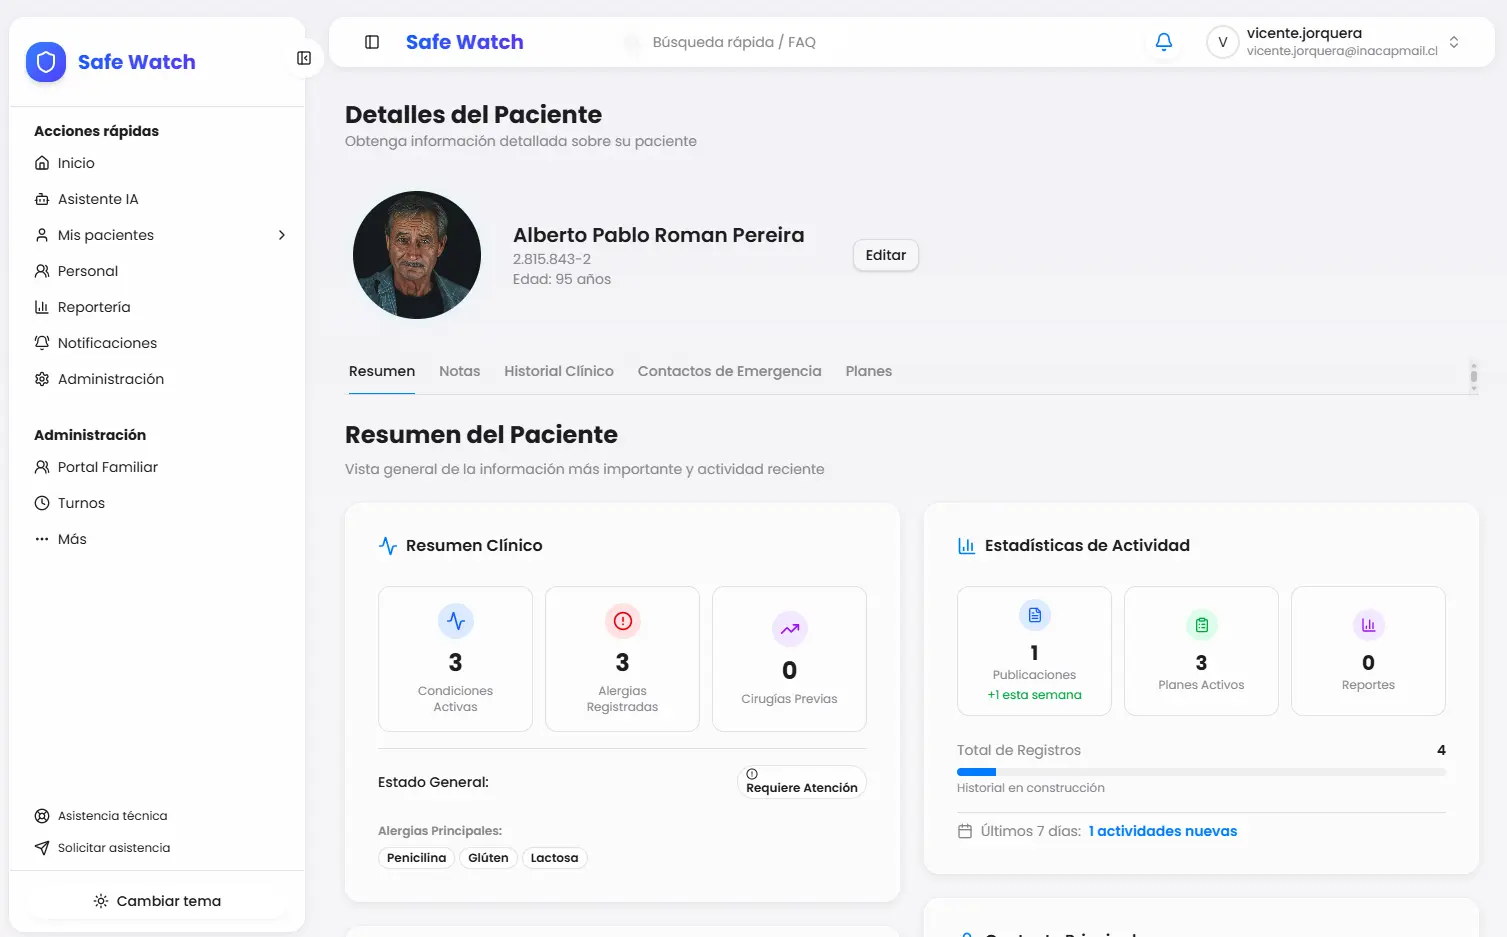The height and width of the screenshot is (937, 1507).
Task: Click Solicitar asistencia send icon
Action: coord(42,847)
